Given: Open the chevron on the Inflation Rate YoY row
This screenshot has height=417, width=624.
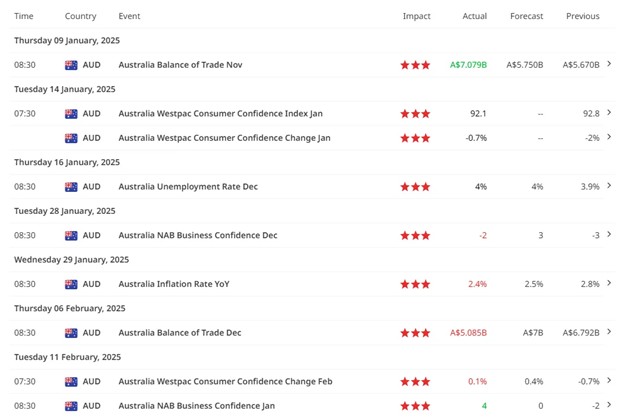Looking at the screenshot, I should tap(610, 284).
